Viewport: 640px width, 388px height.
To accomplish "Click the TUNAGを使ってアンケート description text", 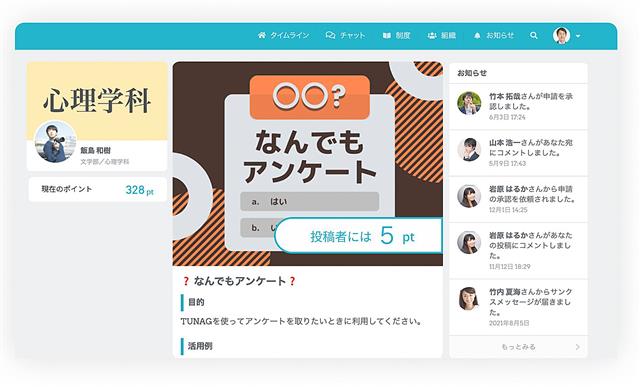I will click(301, 321).
